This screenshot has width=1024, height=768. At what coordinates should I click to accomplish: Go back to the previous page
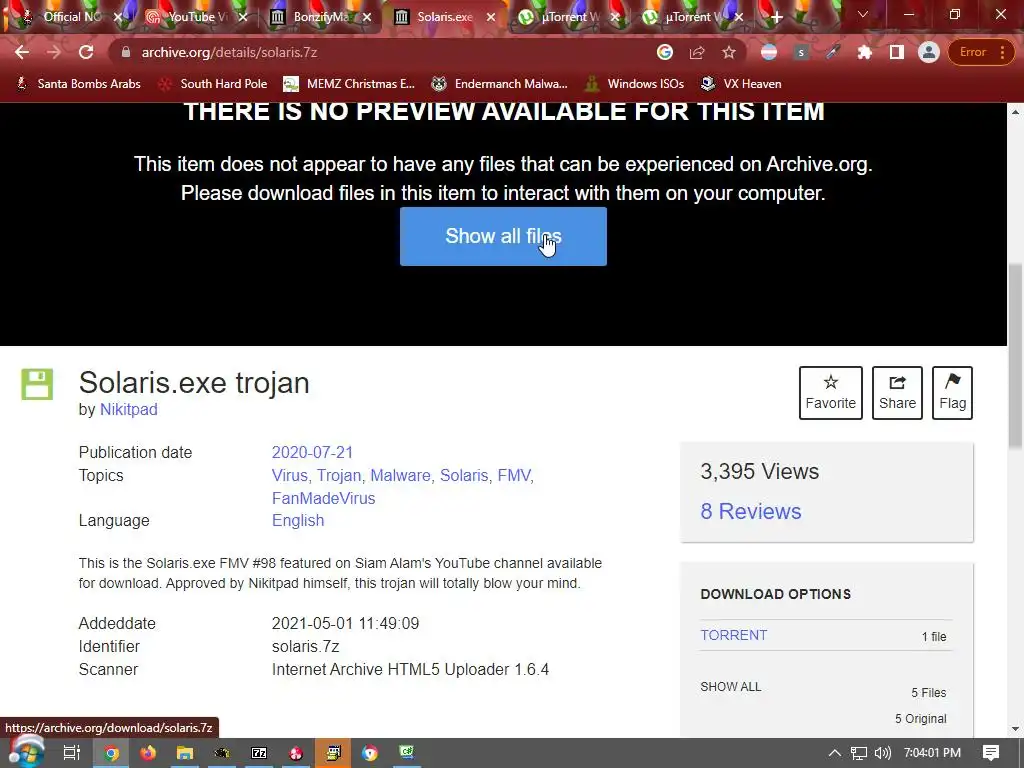click(x=22, y=52)
